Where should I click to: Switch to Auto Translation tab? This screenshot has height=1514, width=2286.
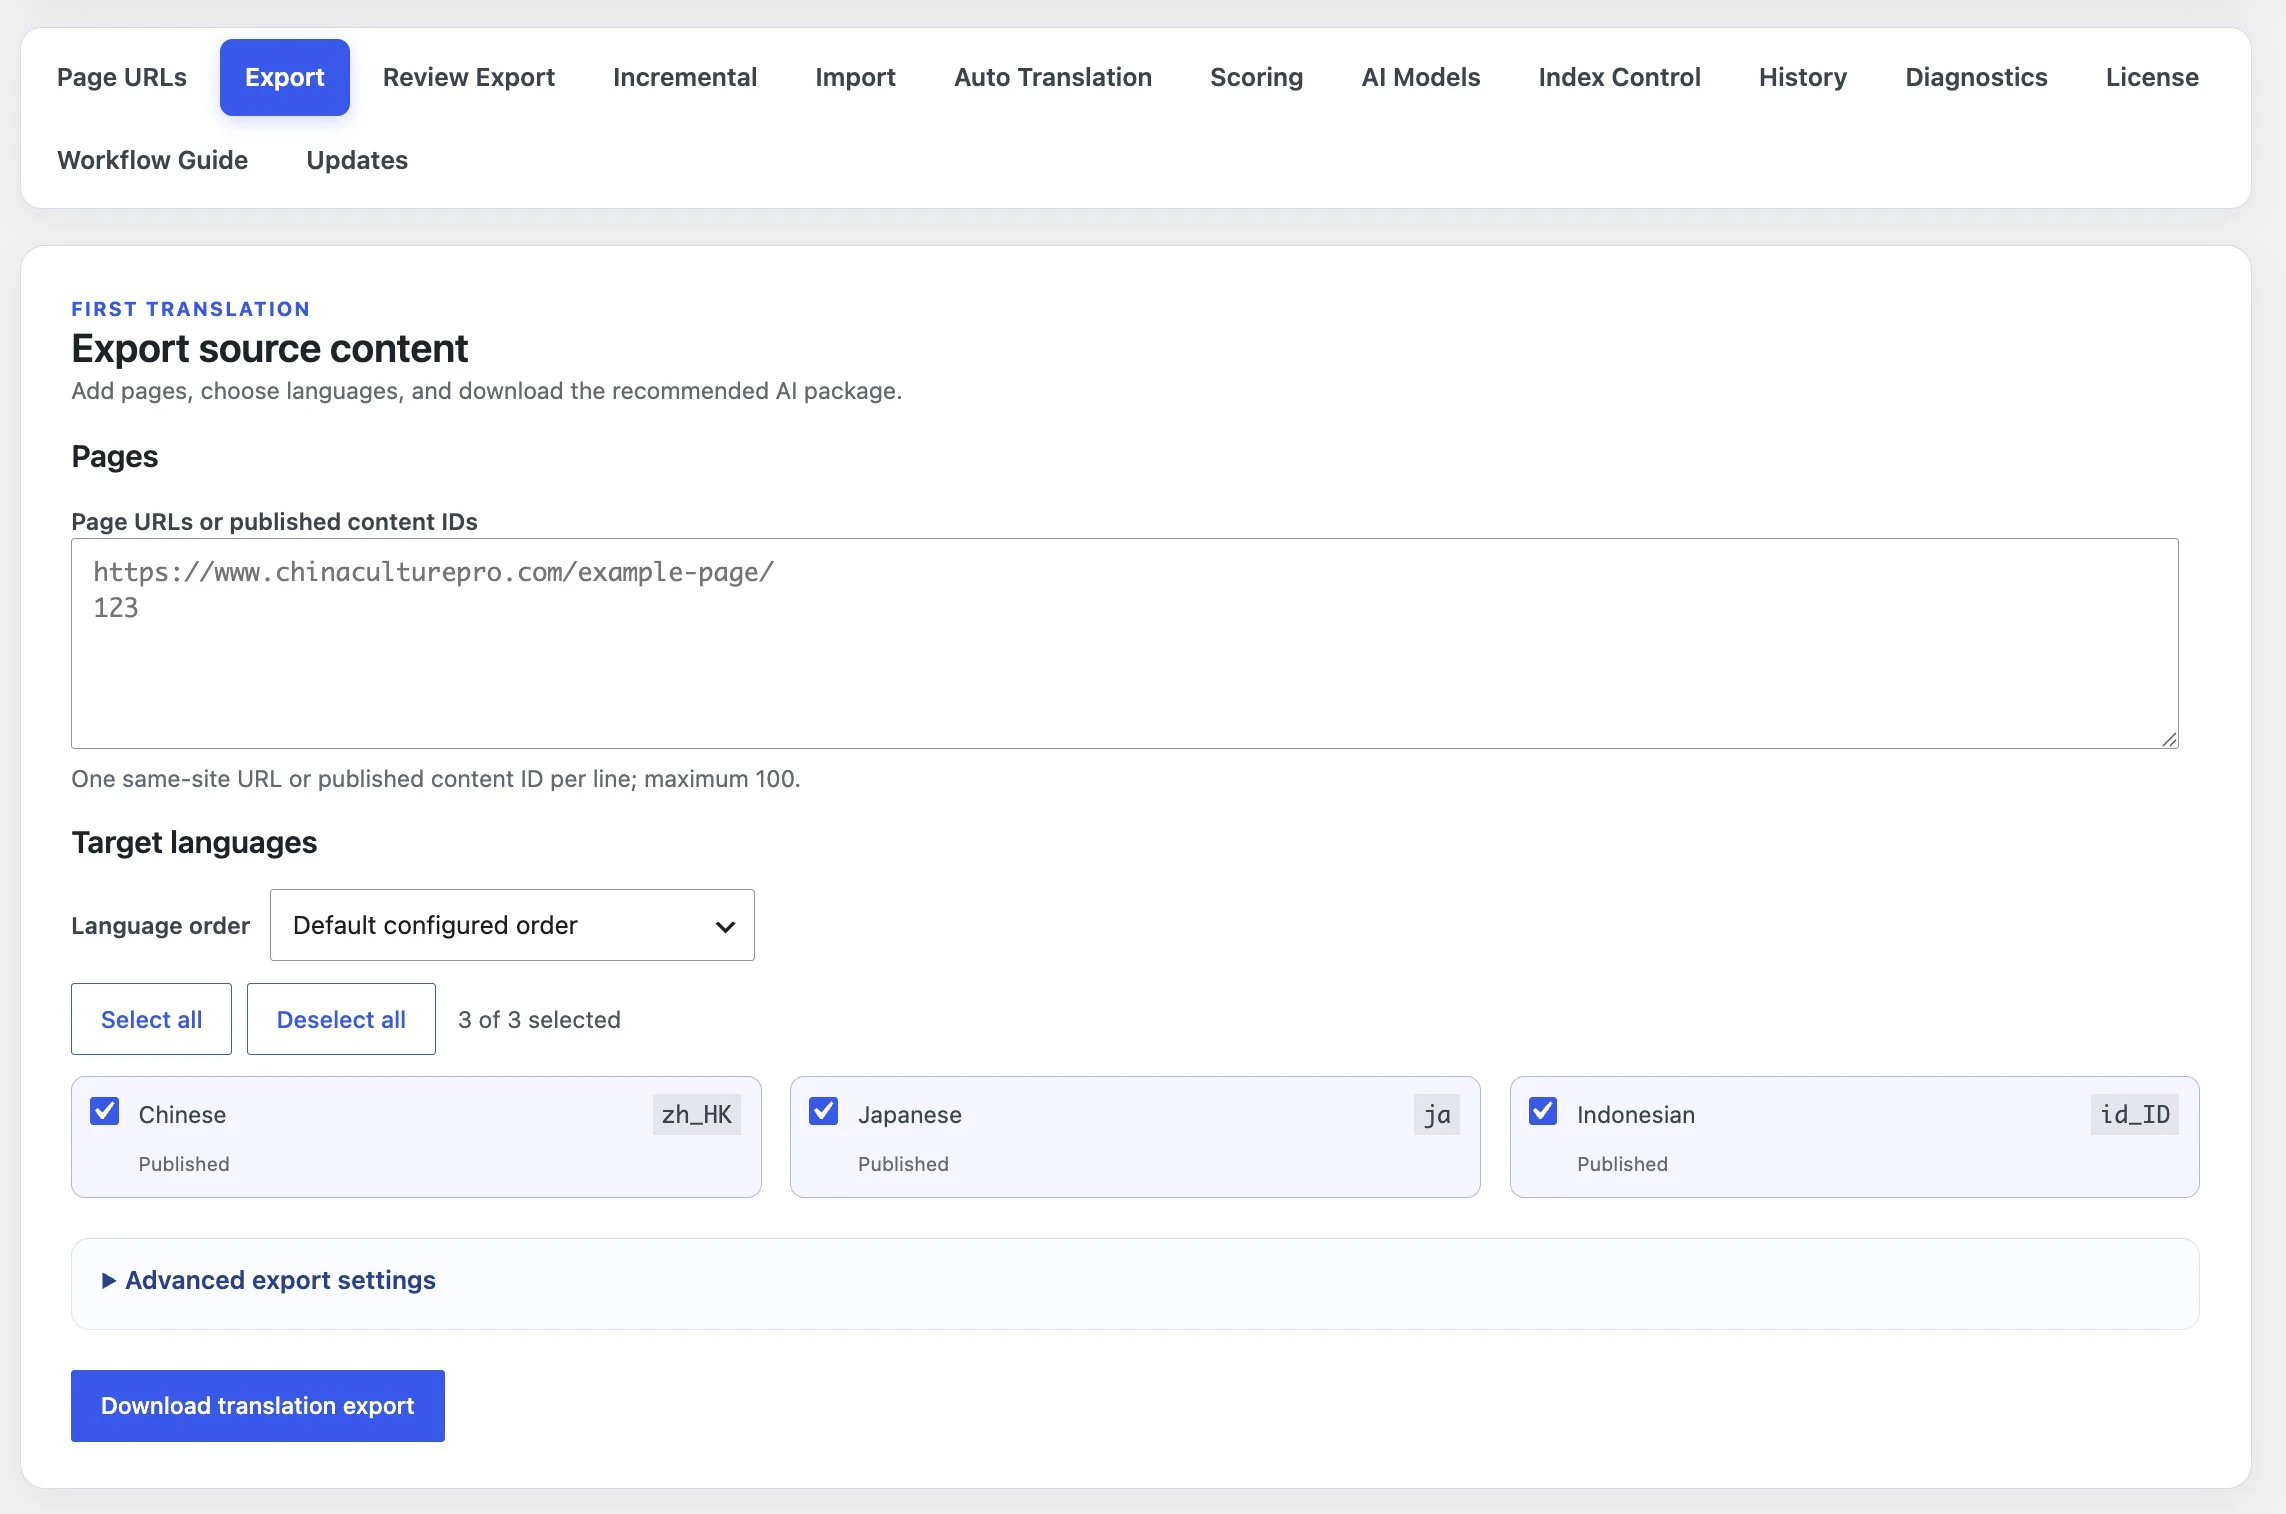(1053, 77)
